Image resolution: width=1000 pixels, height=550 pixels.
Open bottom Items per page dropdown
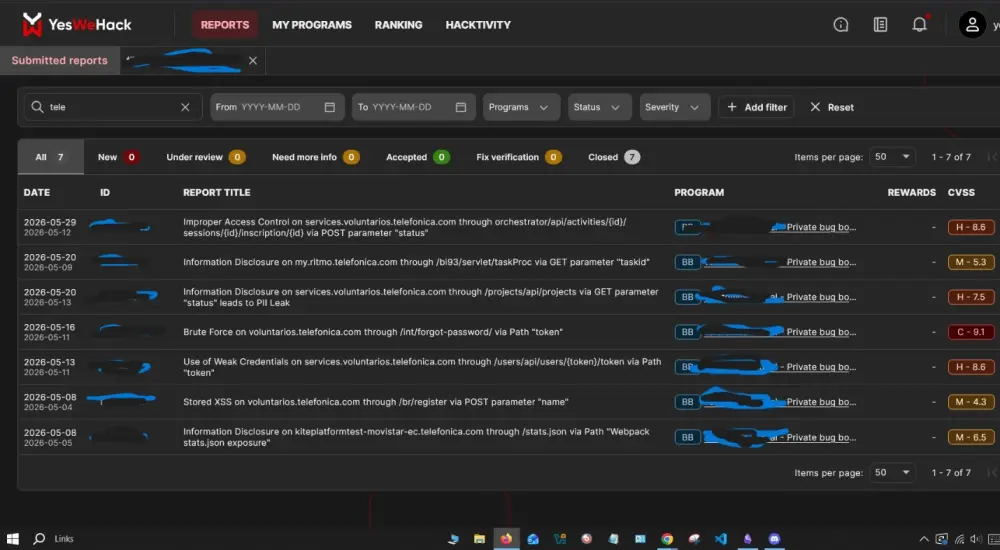tap(892, 473)
